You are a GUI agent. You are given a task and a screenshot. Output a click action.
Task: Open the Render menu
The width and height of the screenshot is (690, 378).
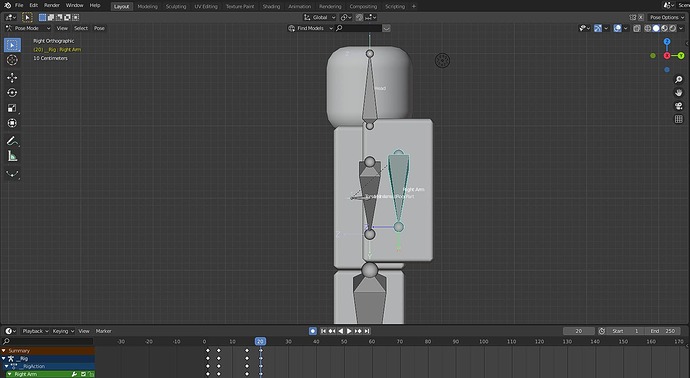51,5
